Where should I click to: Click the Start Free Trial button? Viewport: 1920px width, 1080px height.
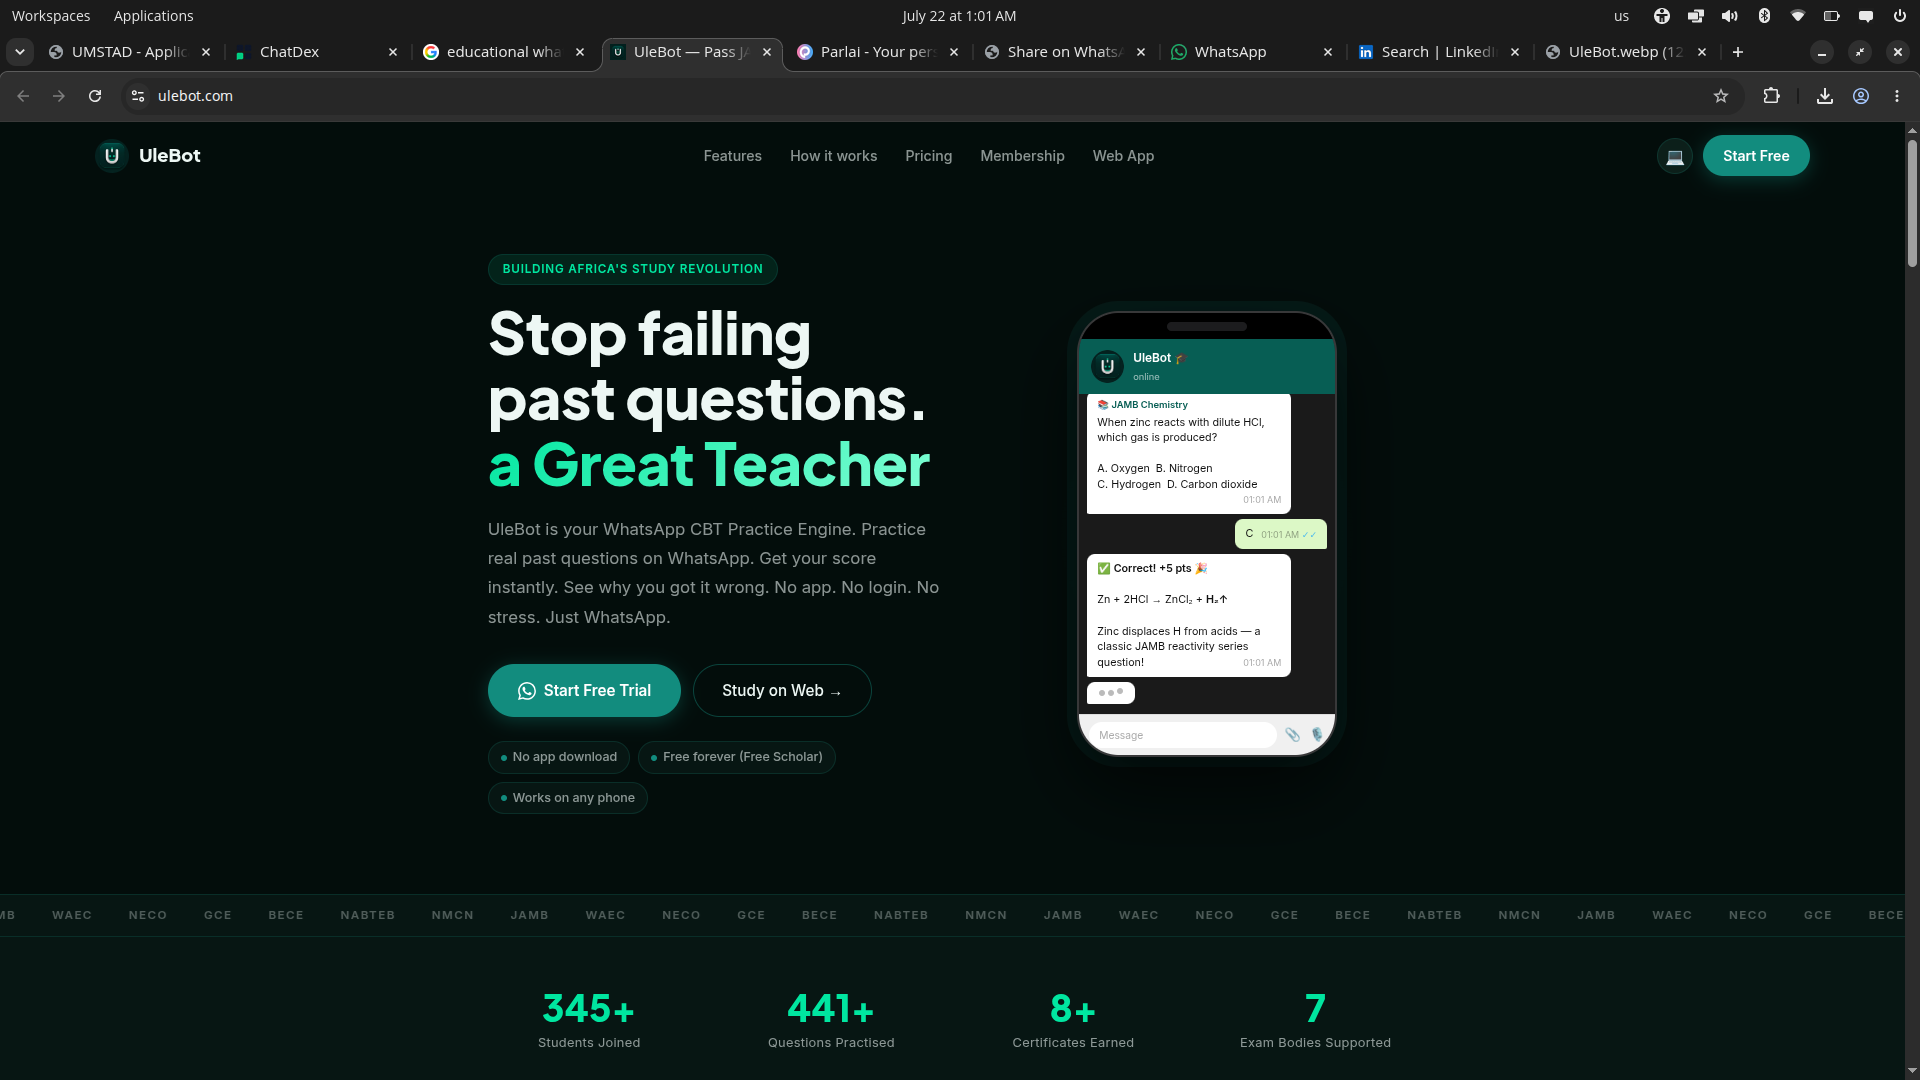click(584, 690)
